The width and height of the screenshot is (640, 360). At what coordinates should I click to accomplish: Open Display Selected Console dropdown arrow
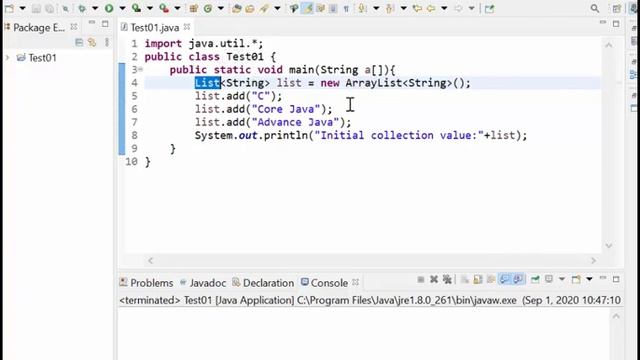click(x=562, y=279)
